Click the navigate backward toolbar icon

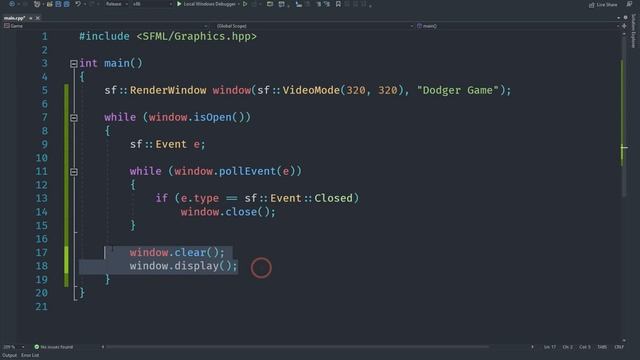coord(11,4)
